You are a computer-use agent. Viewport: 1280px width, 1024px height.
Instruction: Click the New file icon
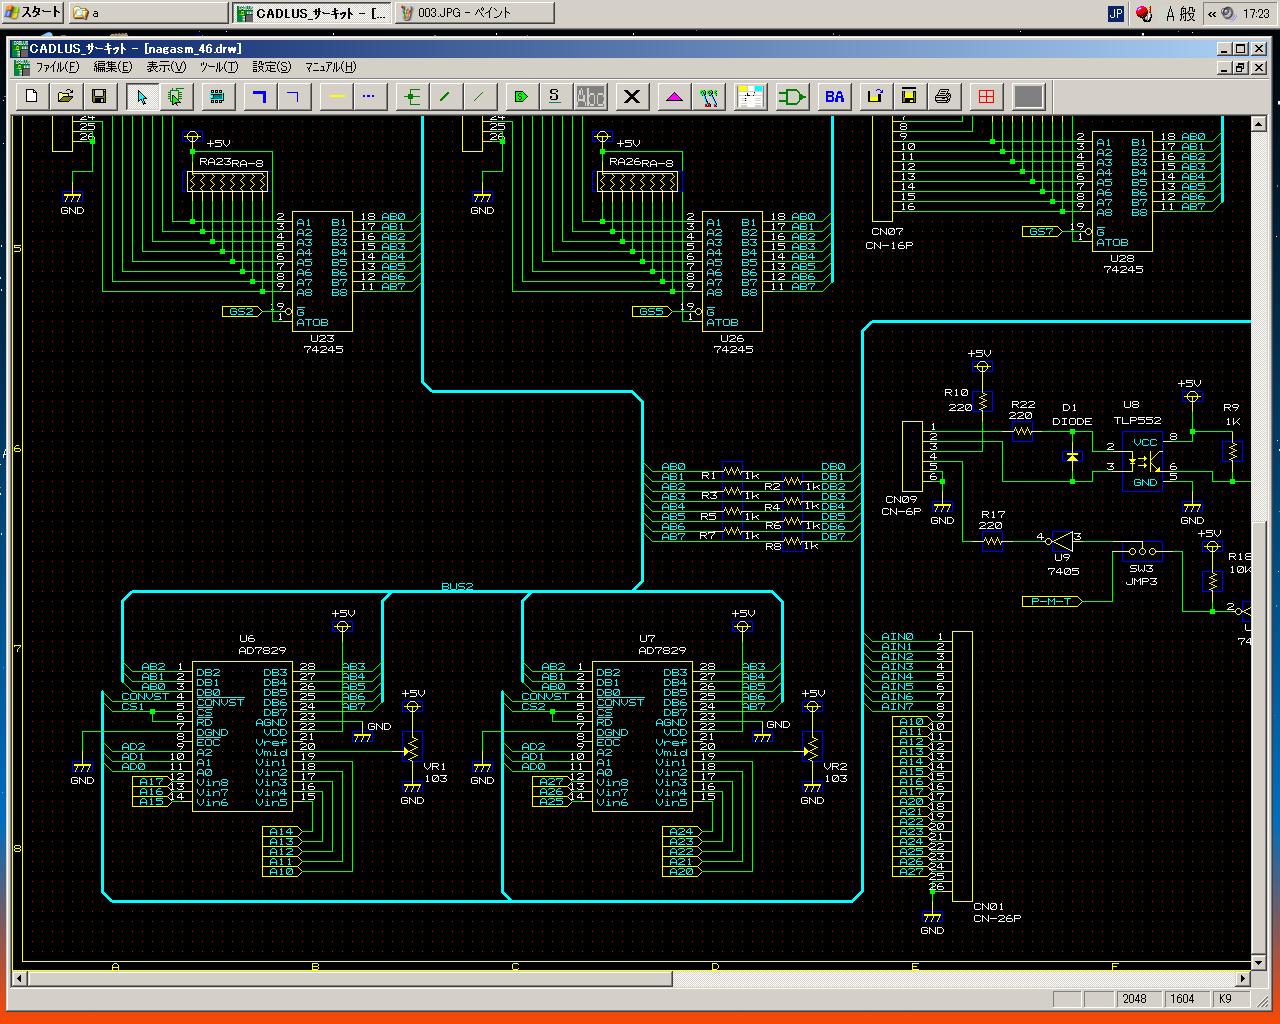coord(32,96)
